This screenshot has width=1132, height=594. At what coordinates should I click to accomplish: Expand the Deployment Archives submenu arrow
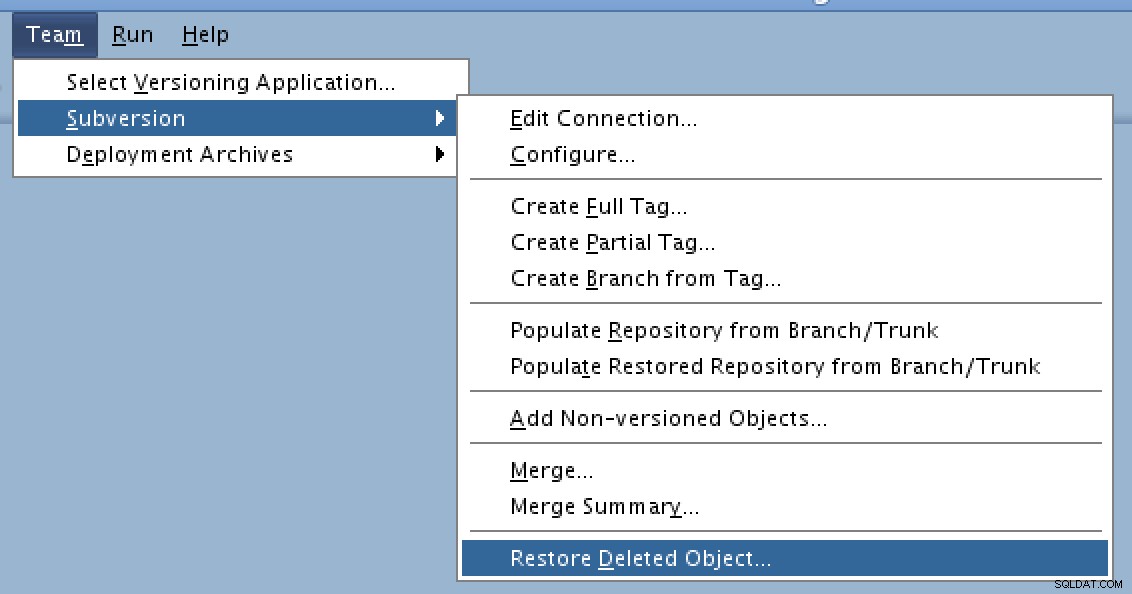[x=440, y=154]
